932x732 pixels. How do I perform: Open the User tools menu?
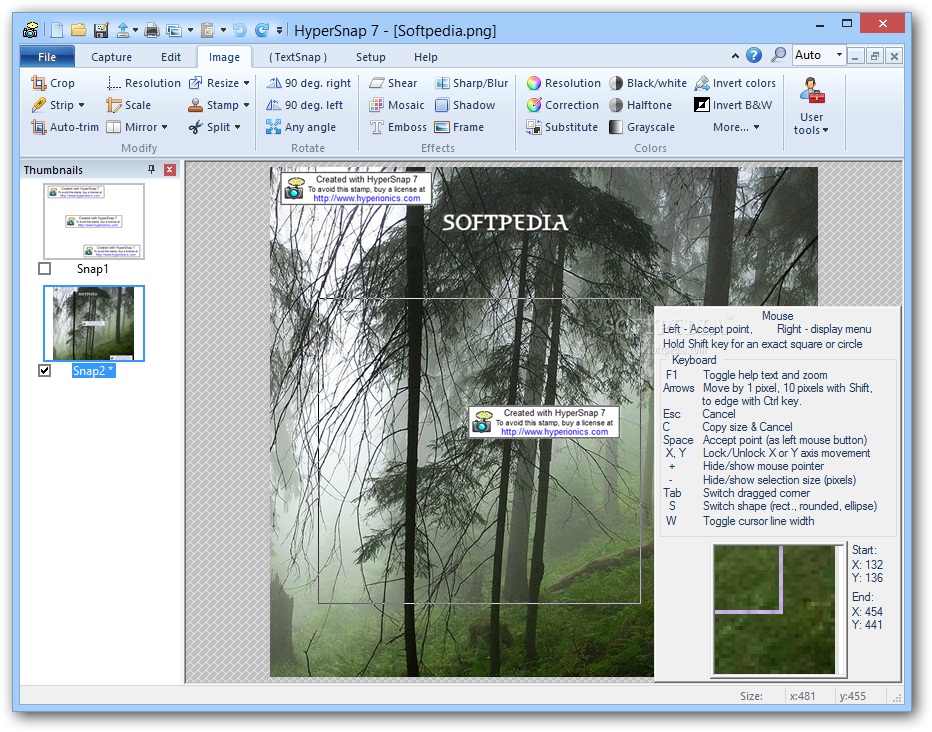(x=811, y=106)
